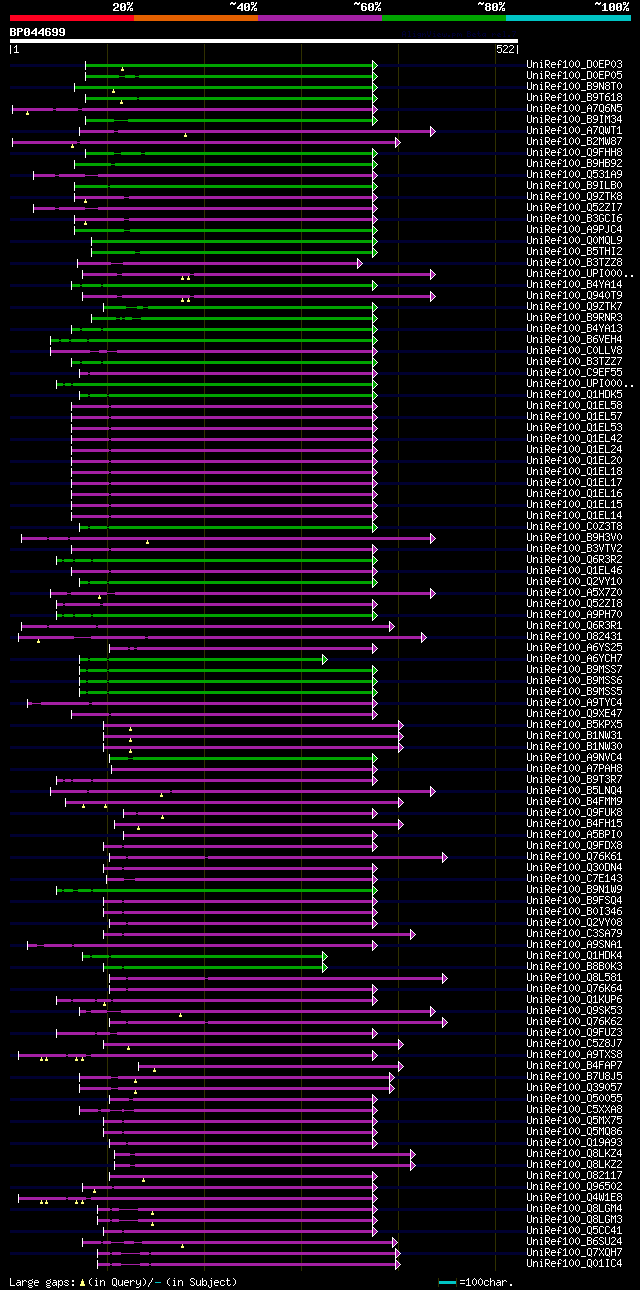Open hit UniRef100_A9NVC4
The height and width of the screenshot is (1290, 640).
[x=574, y=758]
